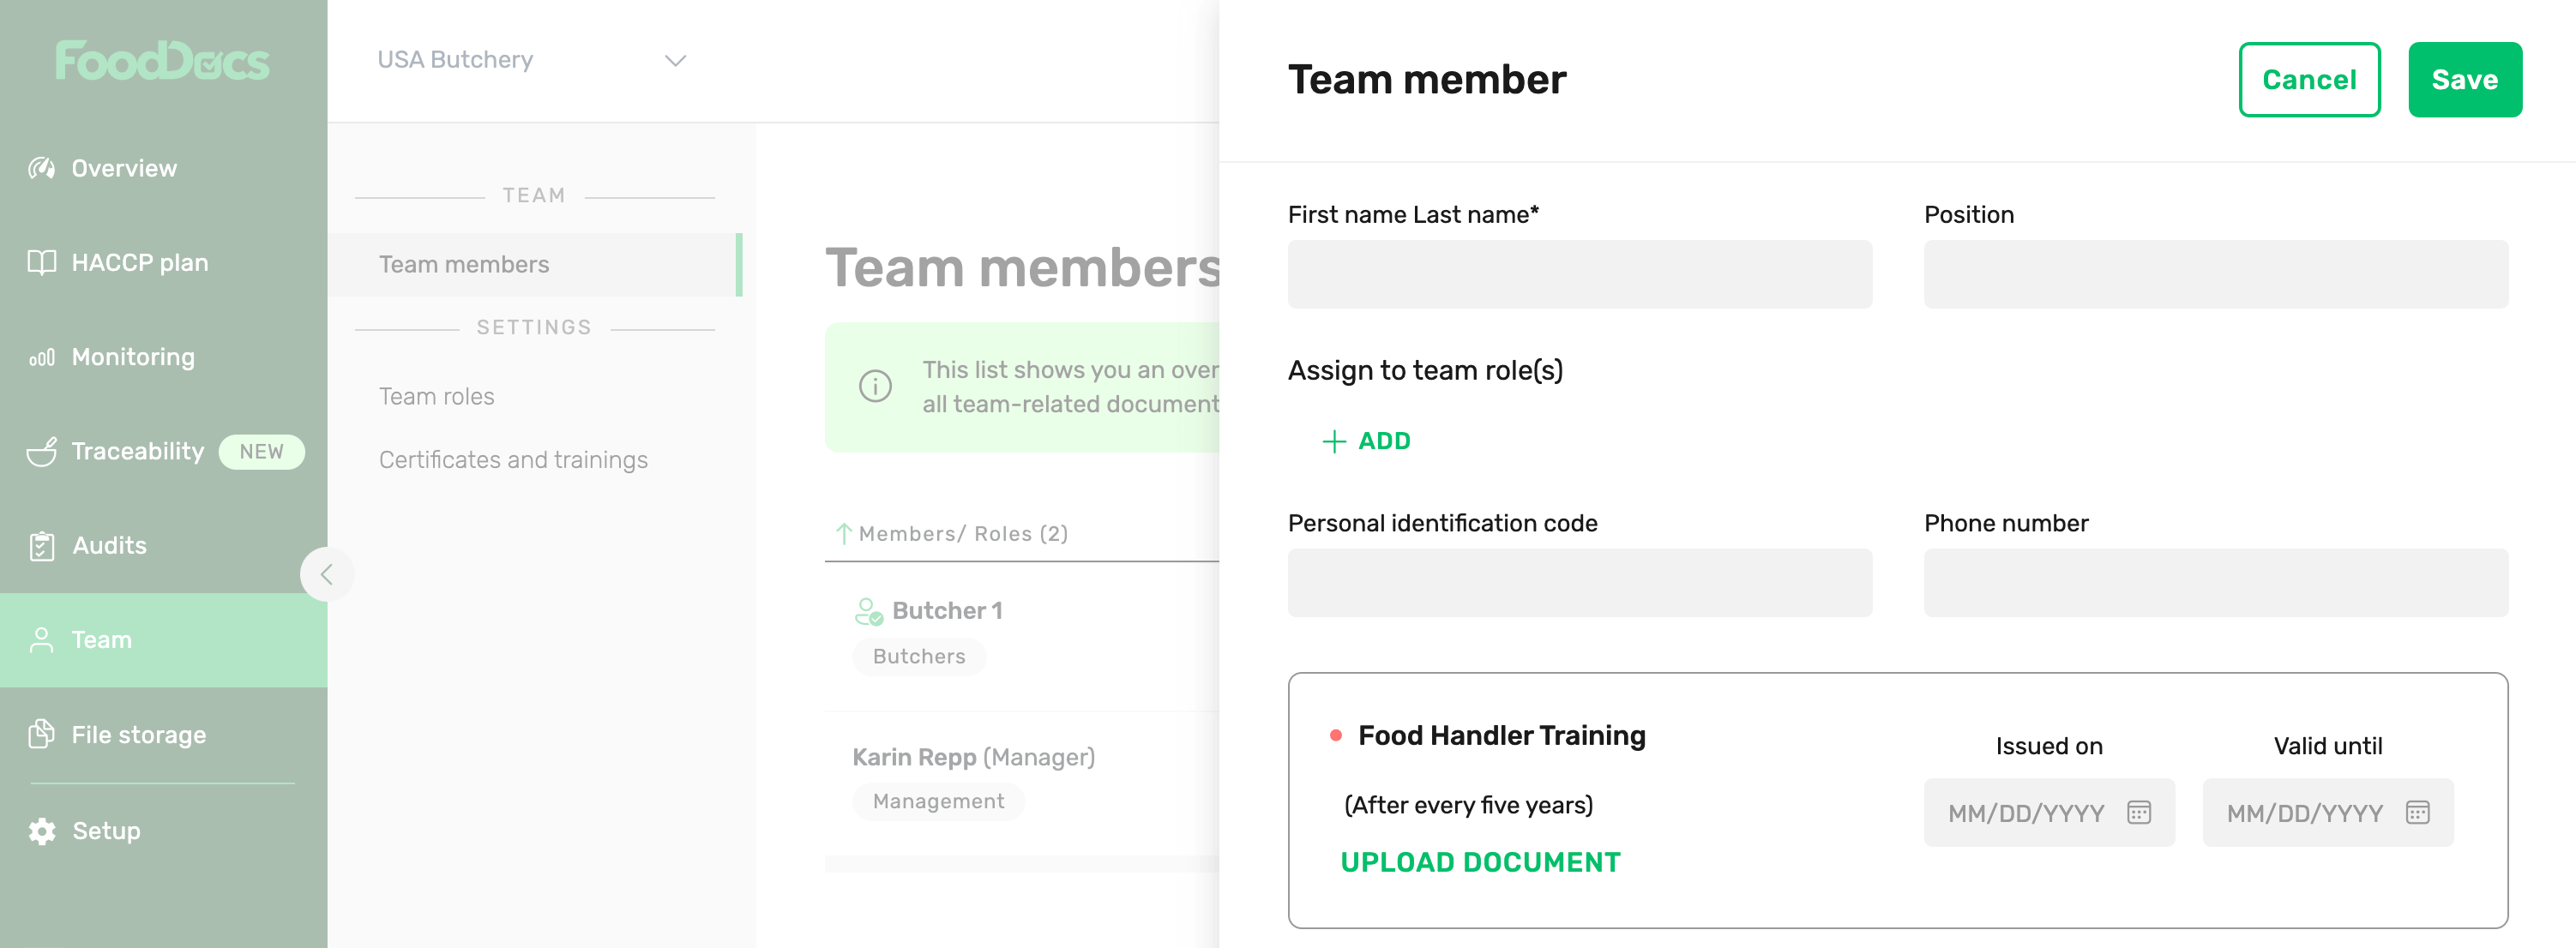Screen dimensions: 2576x948
Task: Click the File storage documents icon
Action: [42, 735]
